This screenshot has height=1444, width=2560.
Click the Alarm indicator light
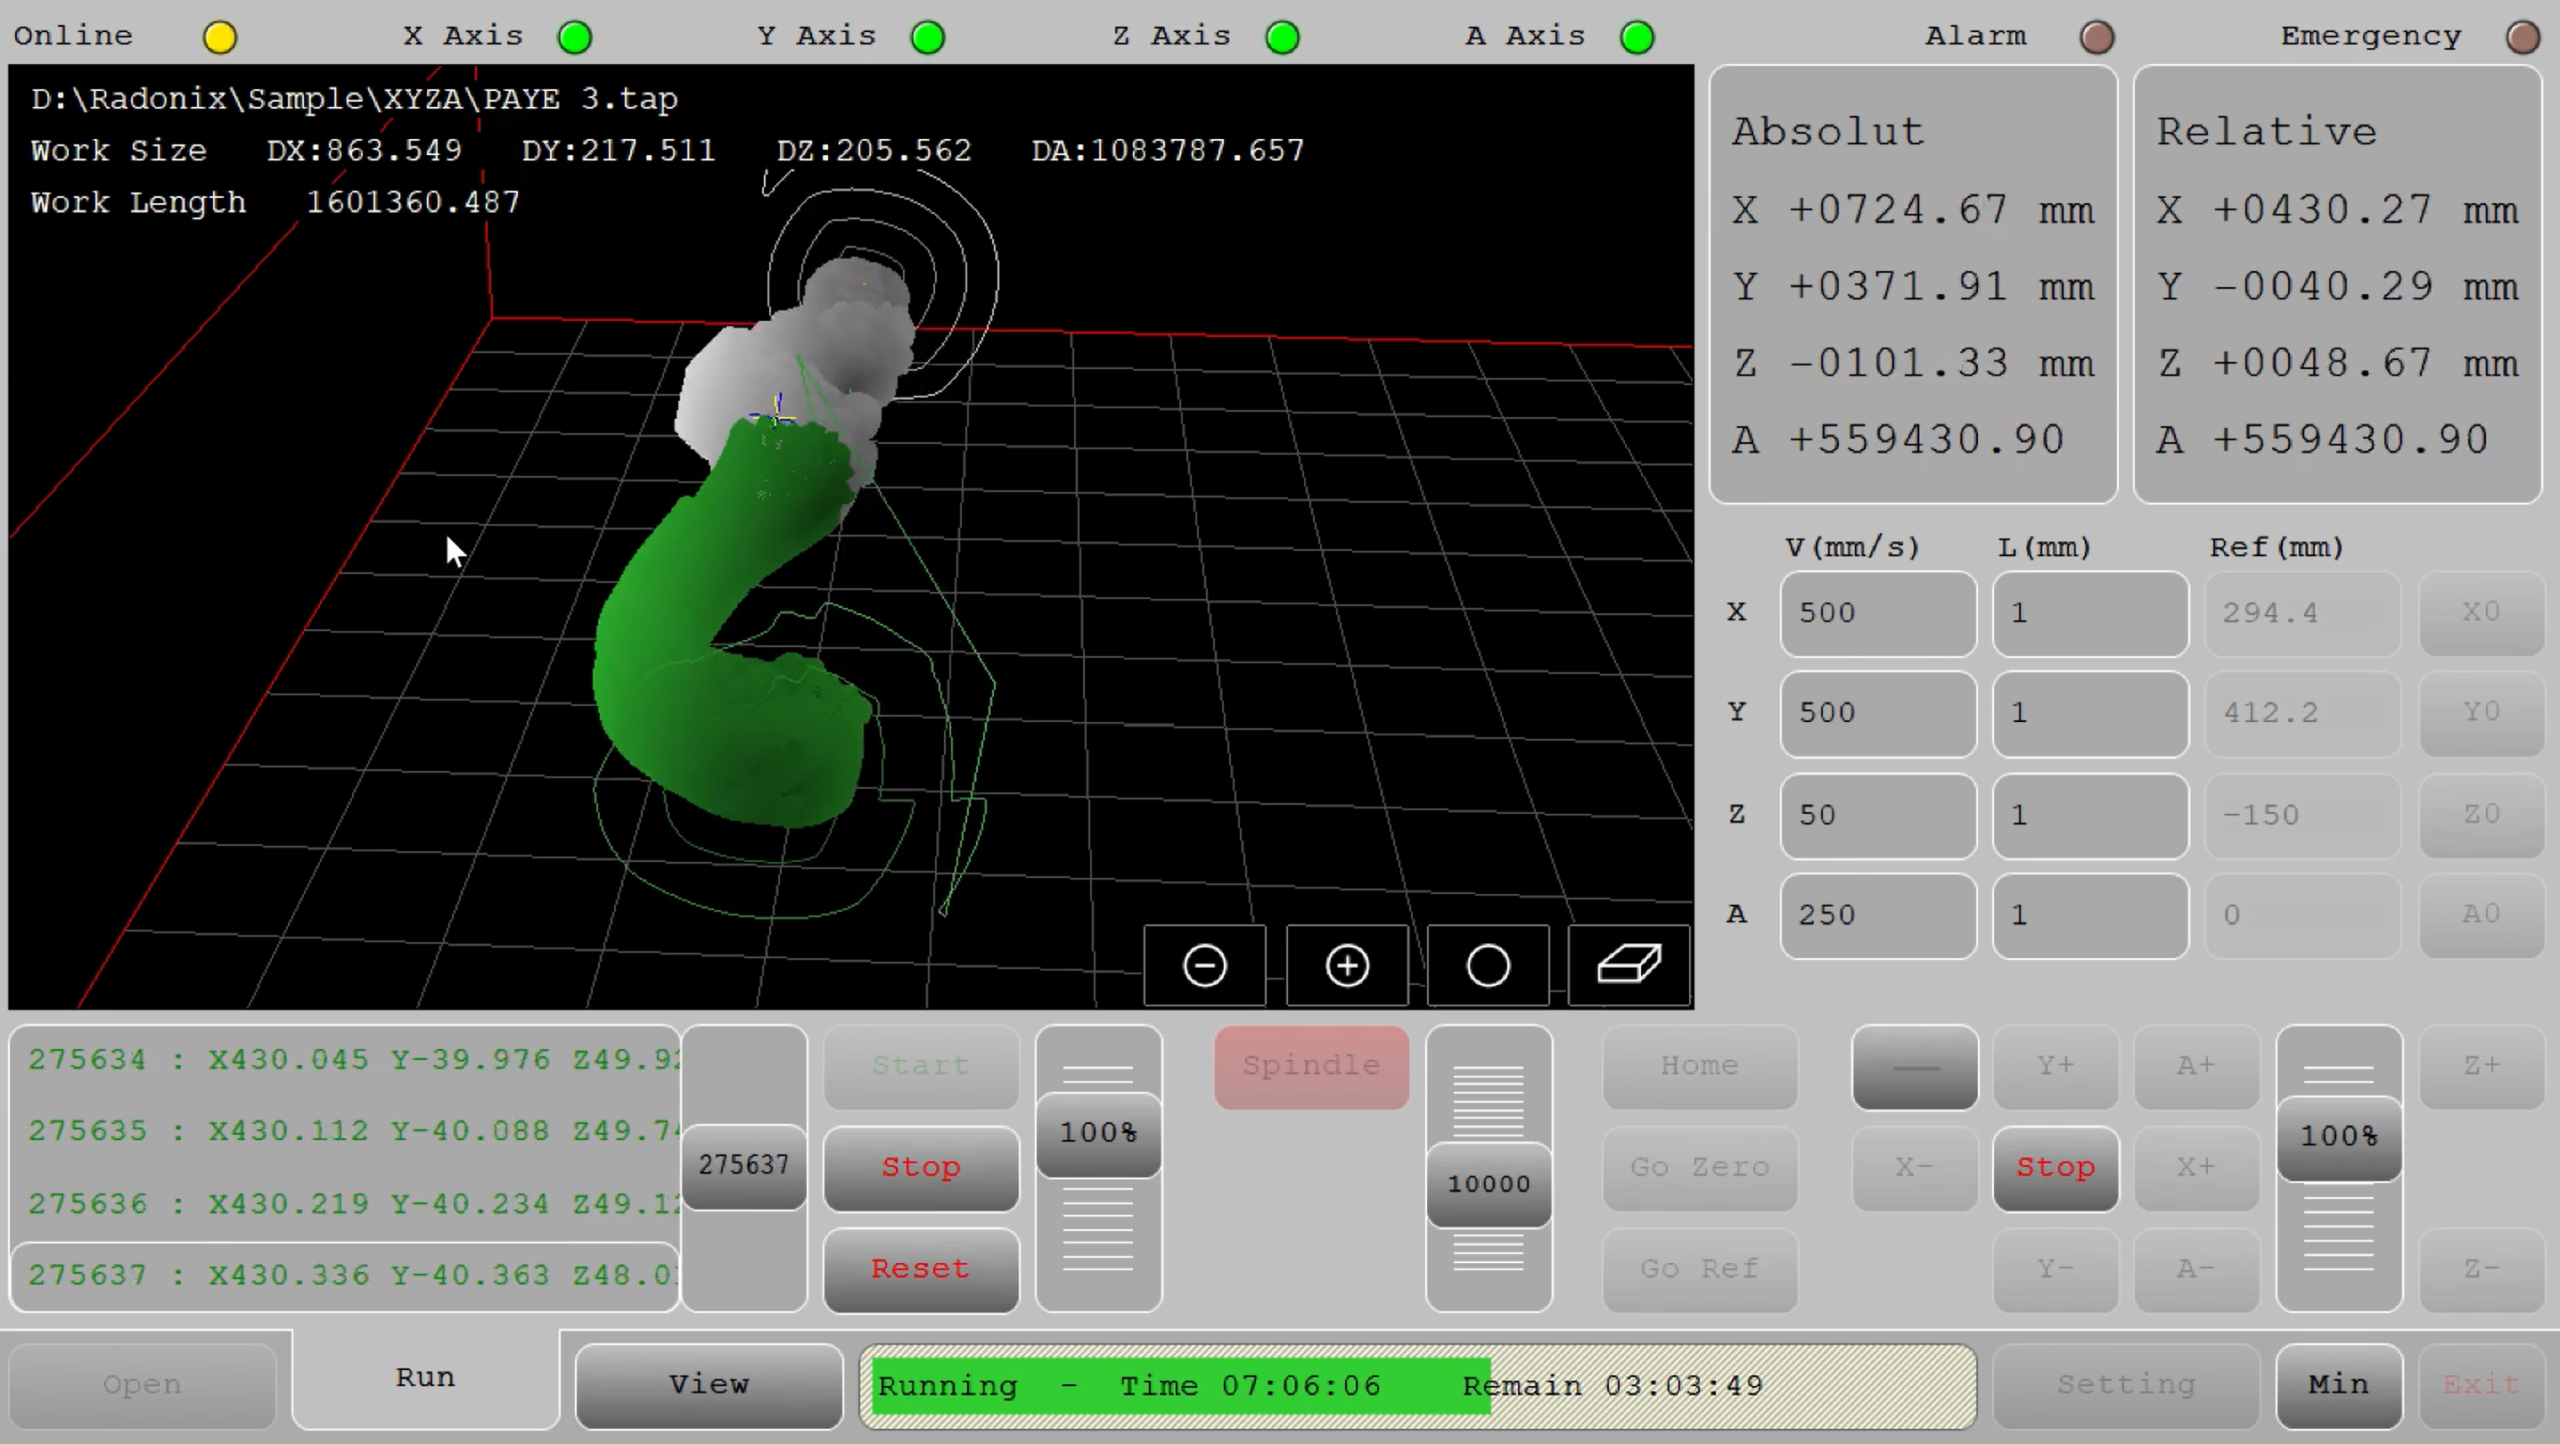(2097, 37)
